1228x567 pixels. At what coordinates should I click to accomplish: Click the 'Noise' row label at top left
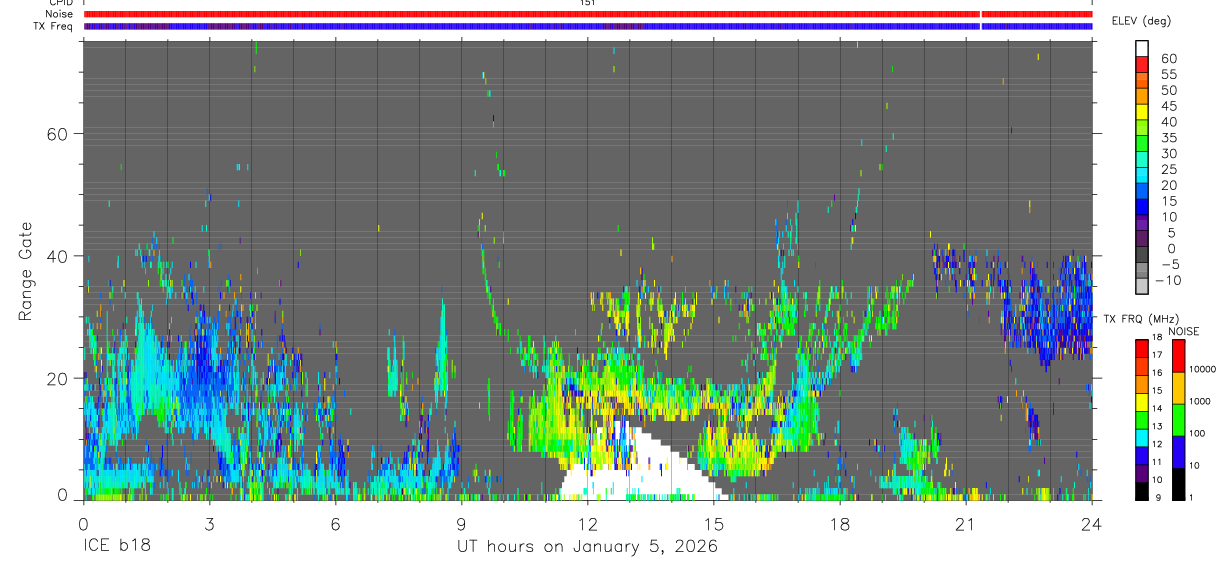[61, 14]
